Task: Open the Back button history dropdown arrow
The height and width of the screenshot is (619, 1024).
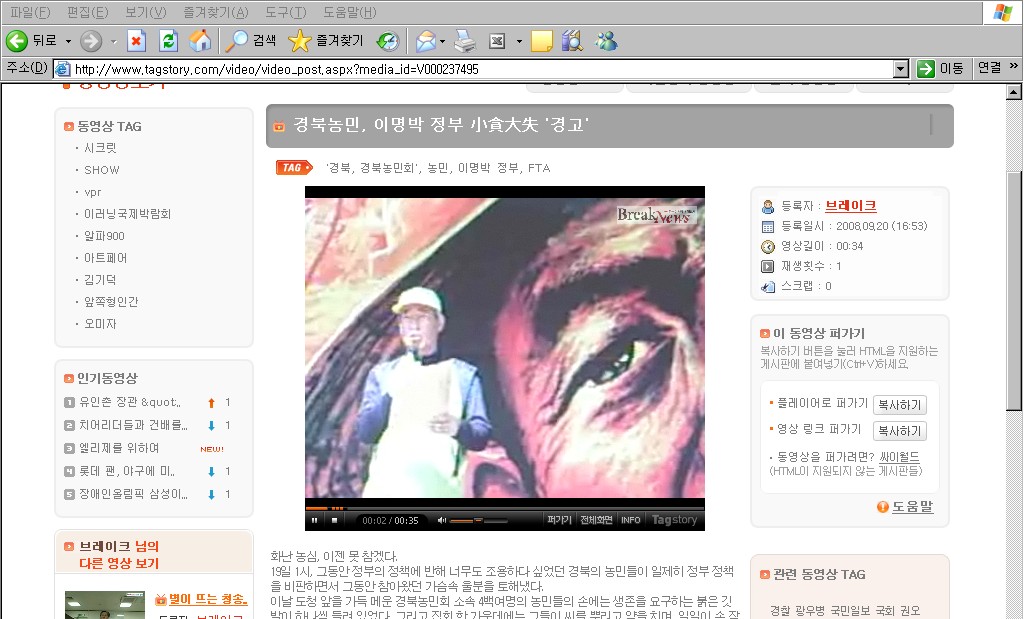Action: click(x=68, y=41)
